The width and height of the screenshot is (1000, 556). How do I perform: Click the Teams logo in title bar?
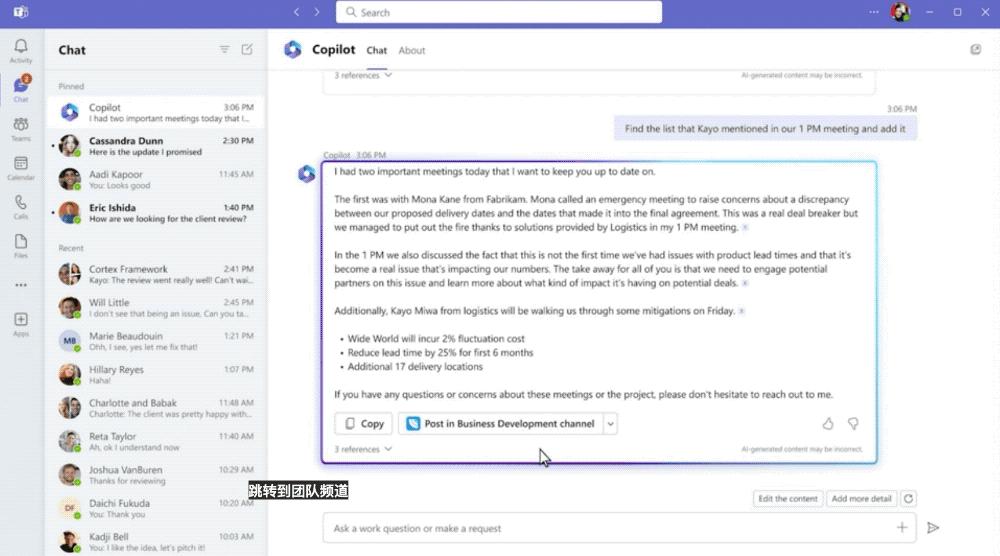20,12
